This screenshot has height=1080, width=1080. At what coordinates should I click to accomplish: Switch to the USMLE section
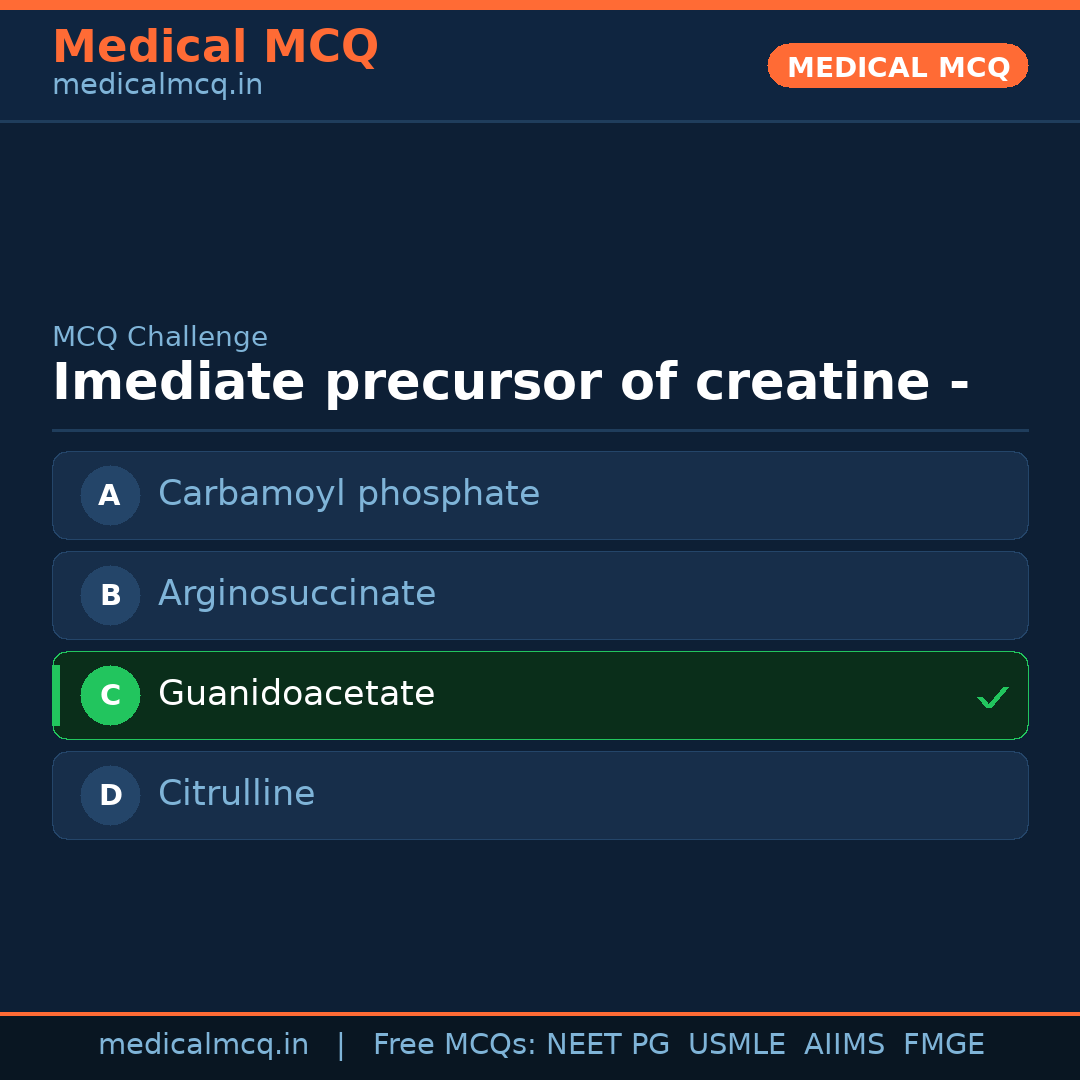737,1043
